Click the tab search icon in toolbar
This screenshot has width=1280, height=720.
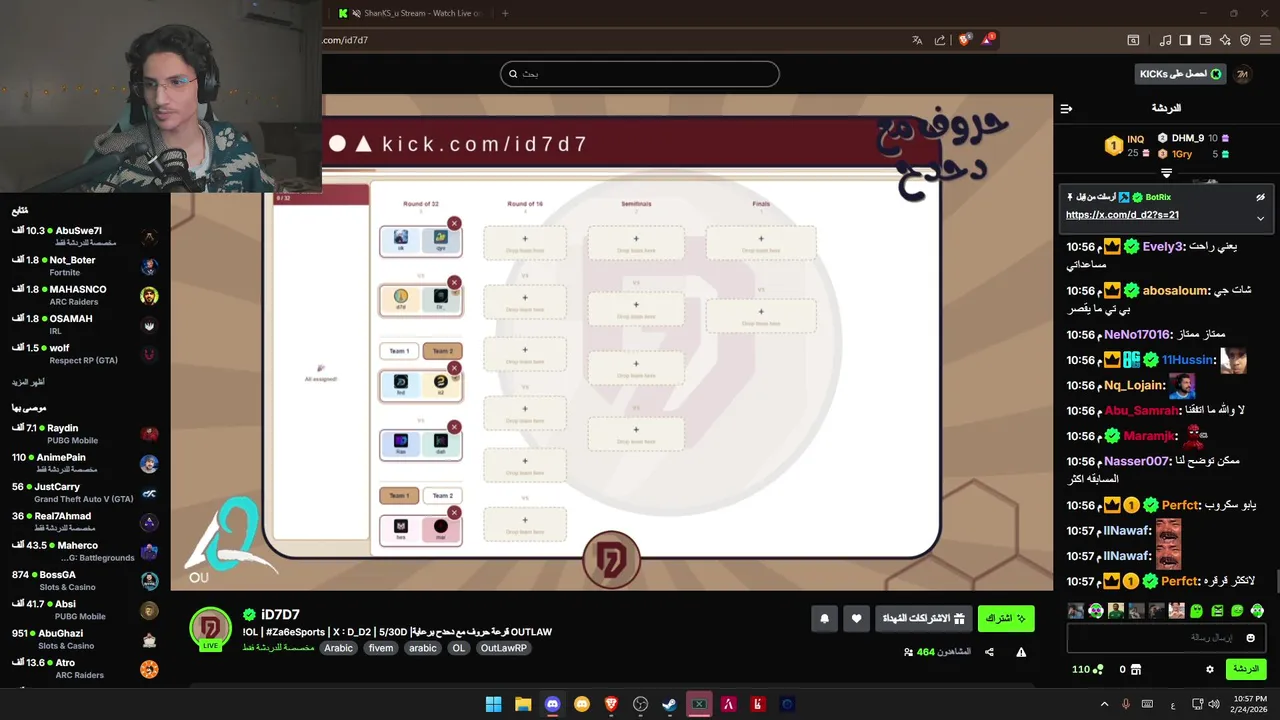[1133, 40]
